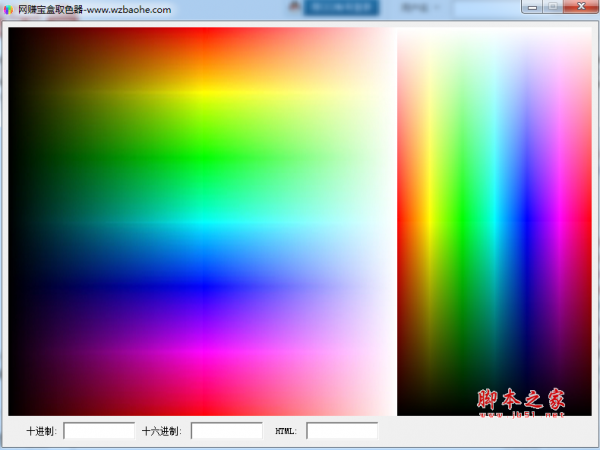Pick a color in the right vertical rainbow palette
600x450 pixels.
pos(494,221)
